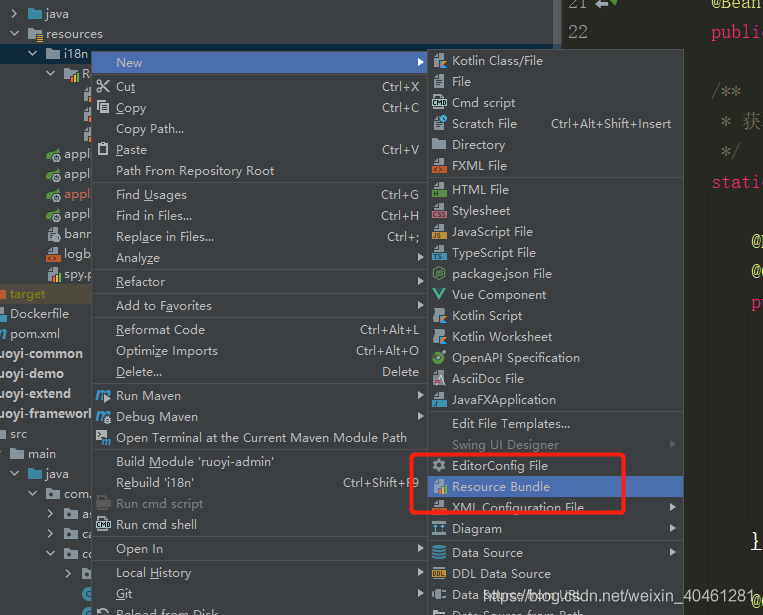This screenshot has height=615, width=763.
Task: Click the EditorConfig gear icon
Action: click(x=439, y=465)
